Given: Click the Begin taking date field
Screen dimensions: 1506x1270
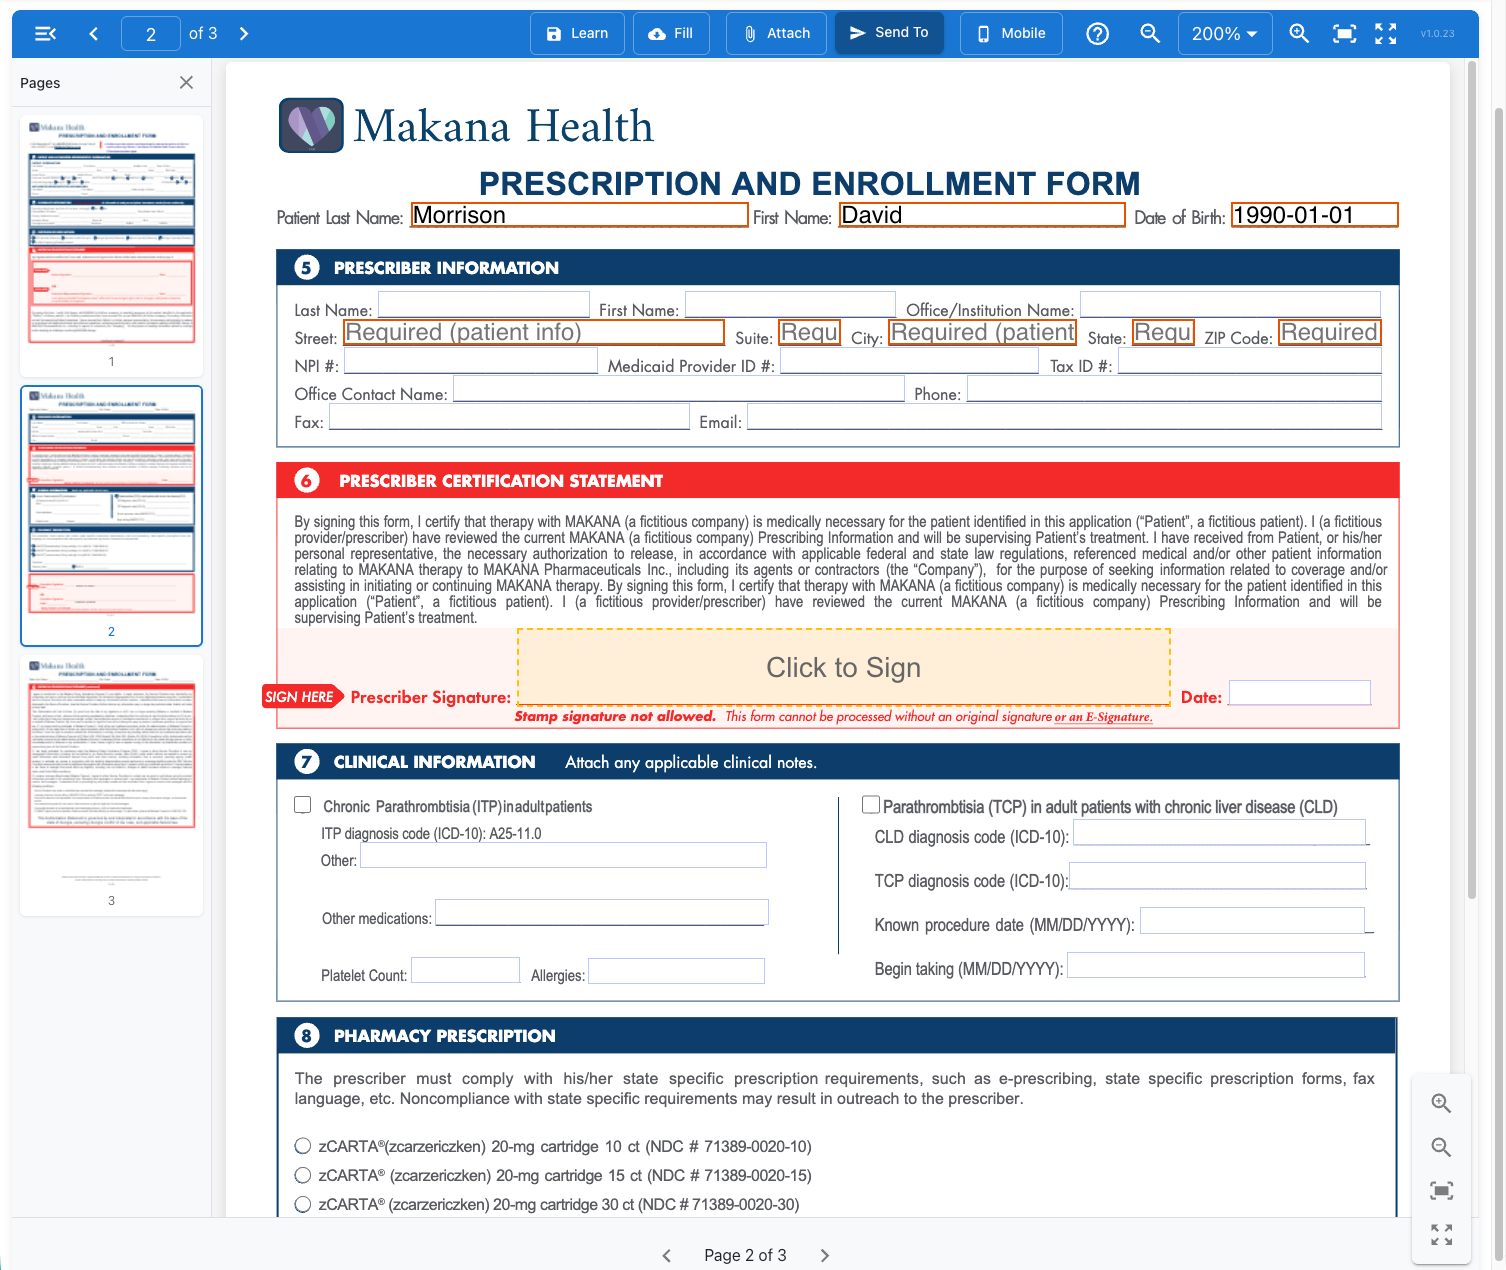Looking at the screenshot, I should click(1216, 964).
